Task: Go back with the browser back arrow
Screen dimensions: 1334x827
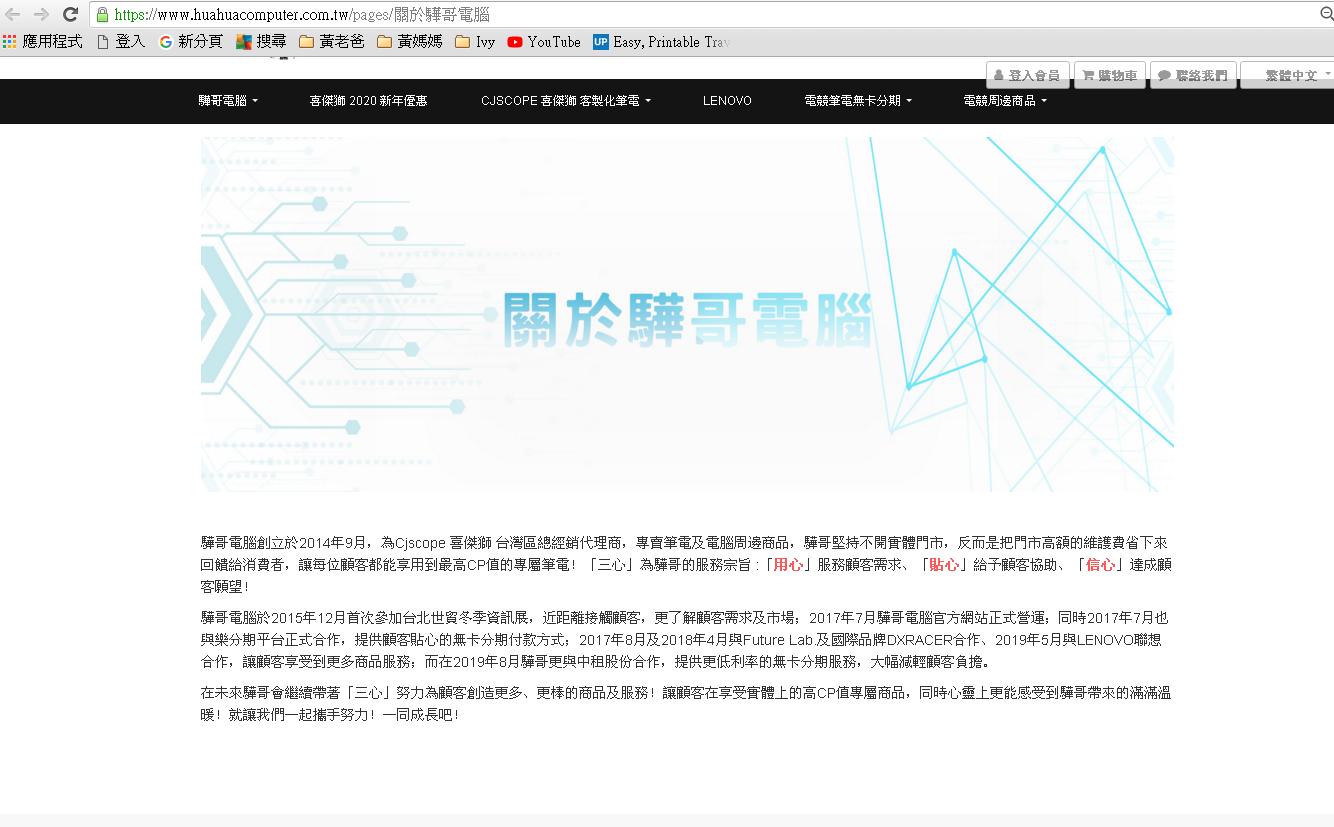Action: (13, 14)
